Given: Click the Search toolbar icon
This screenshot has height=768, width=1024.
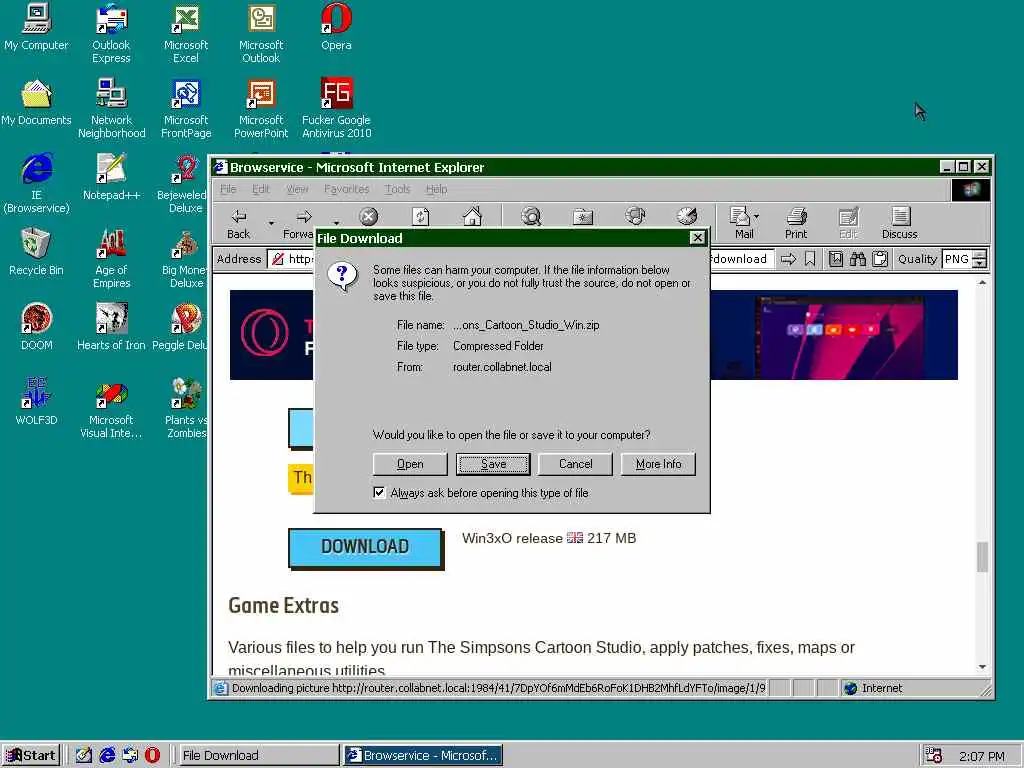Looking at the screenshot, I should pos(531,216).
